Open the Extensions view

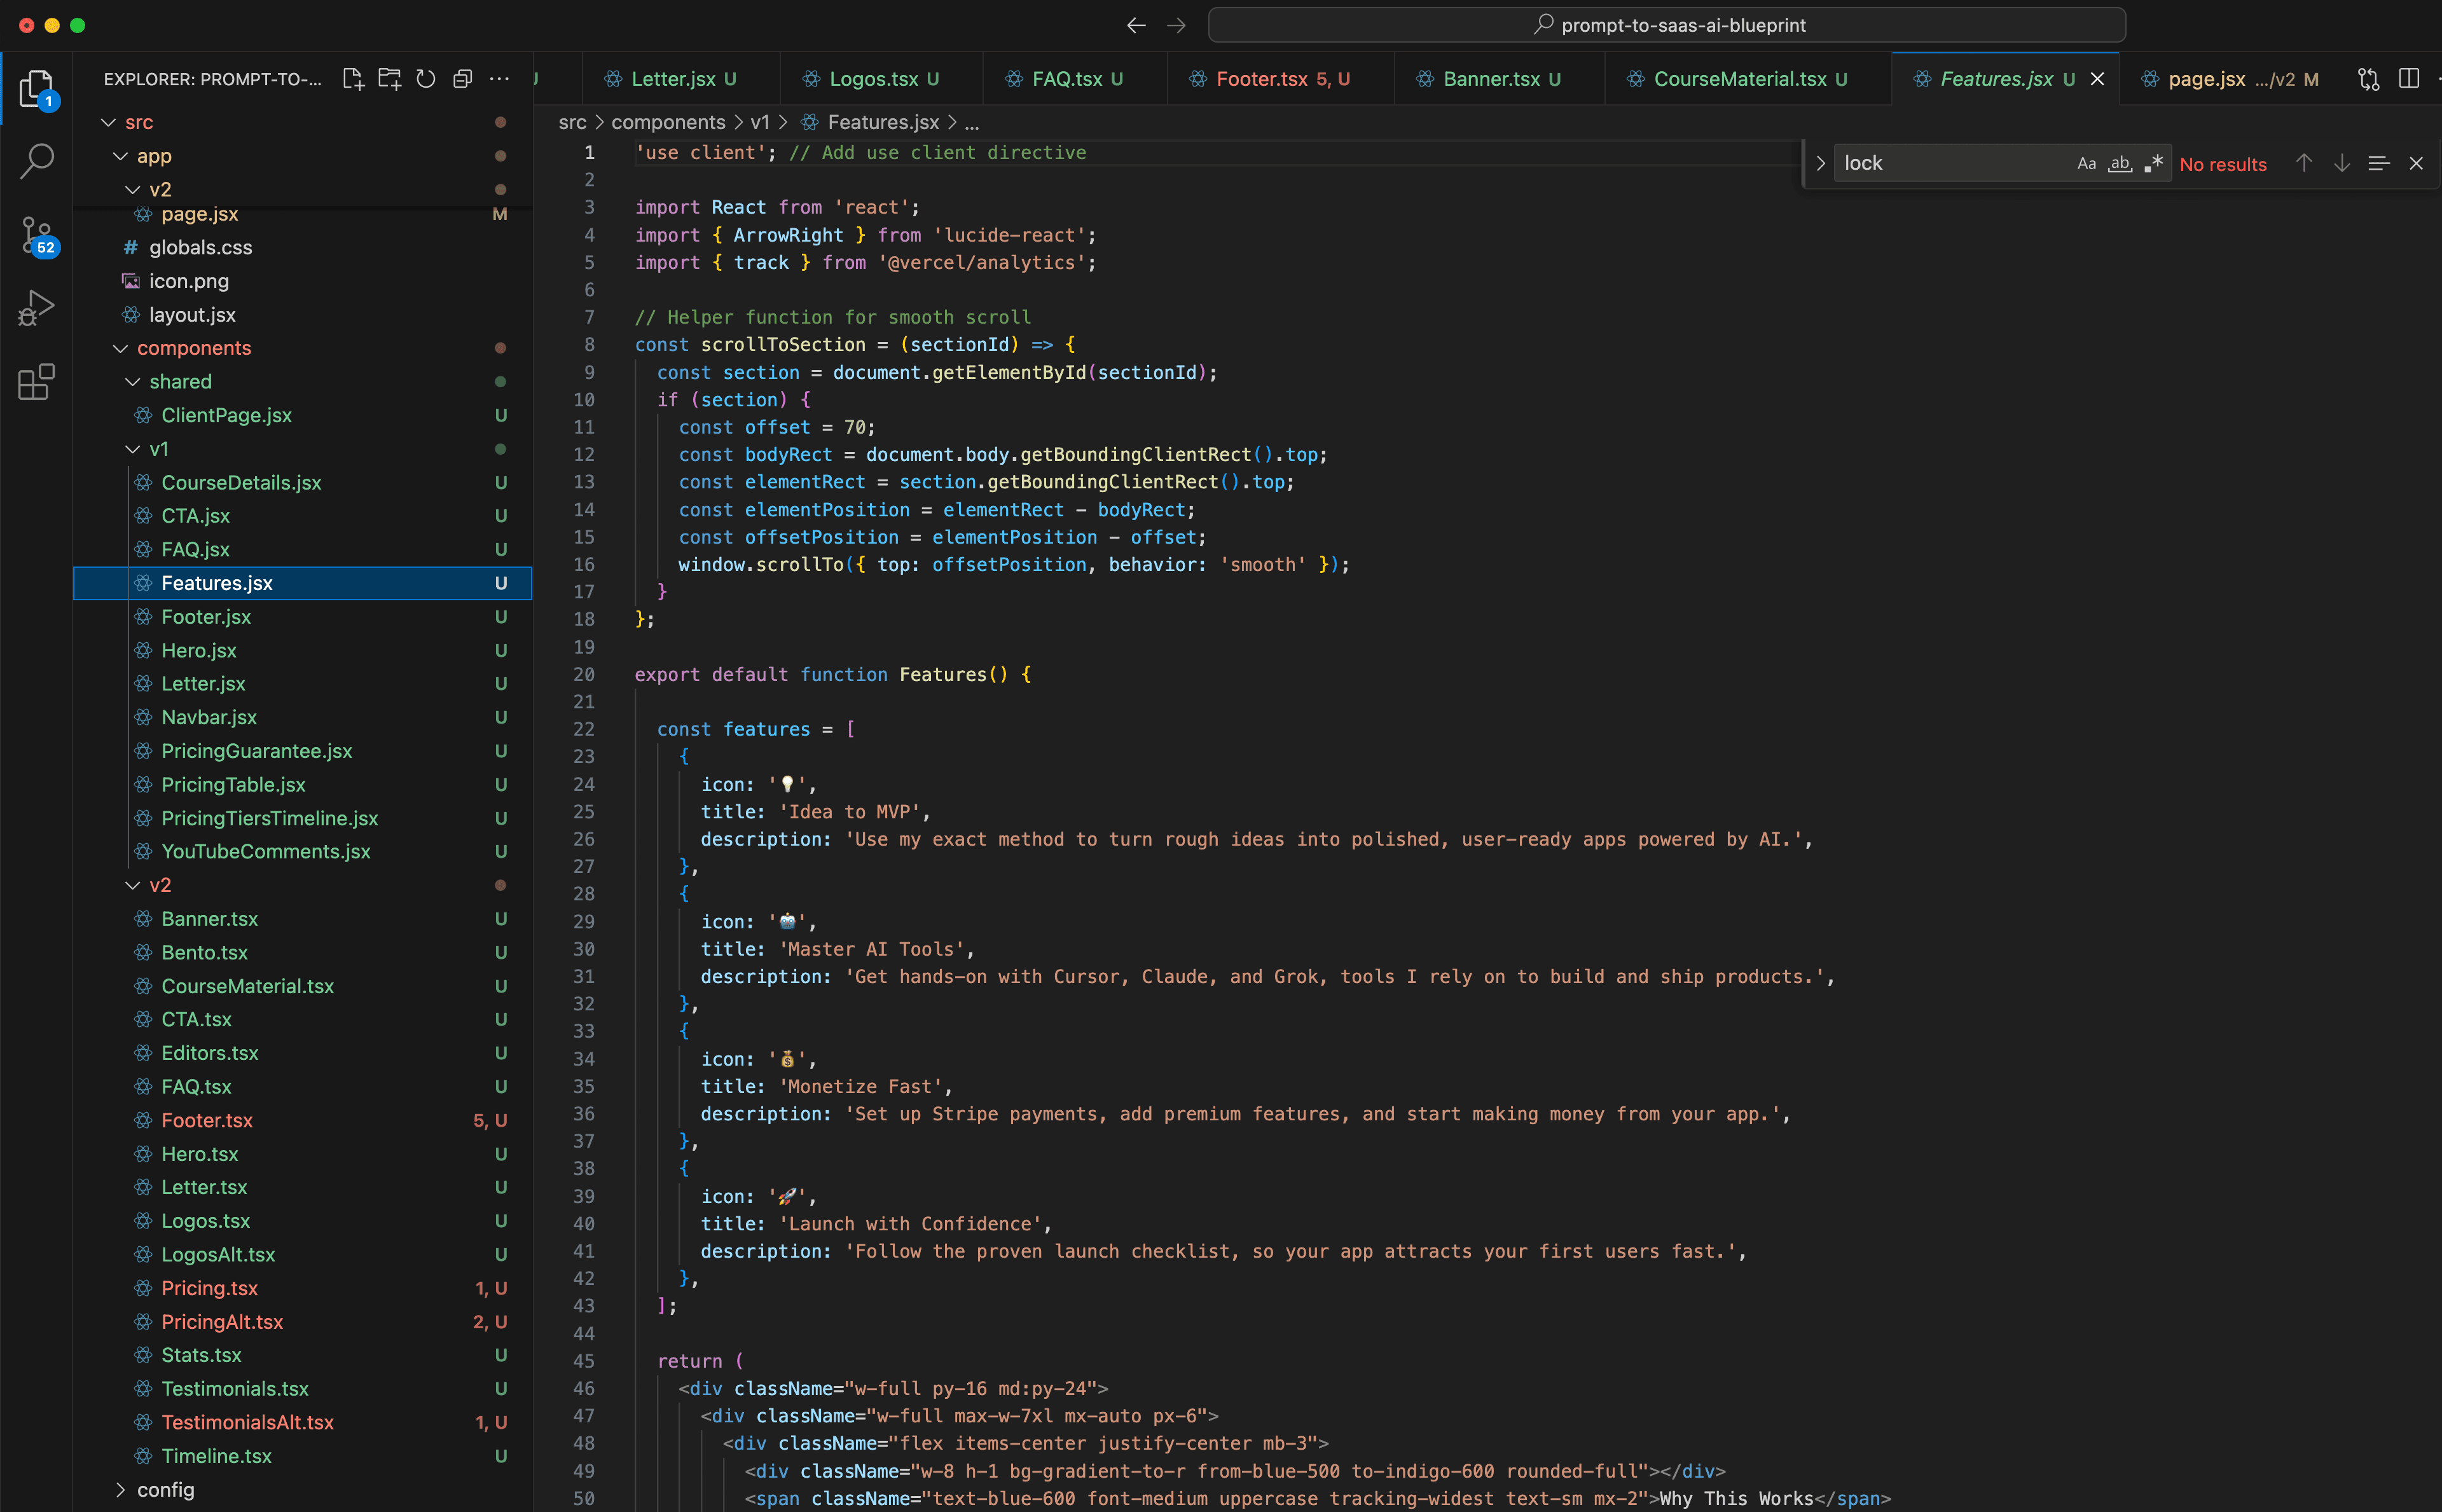(x=37, y=381)
